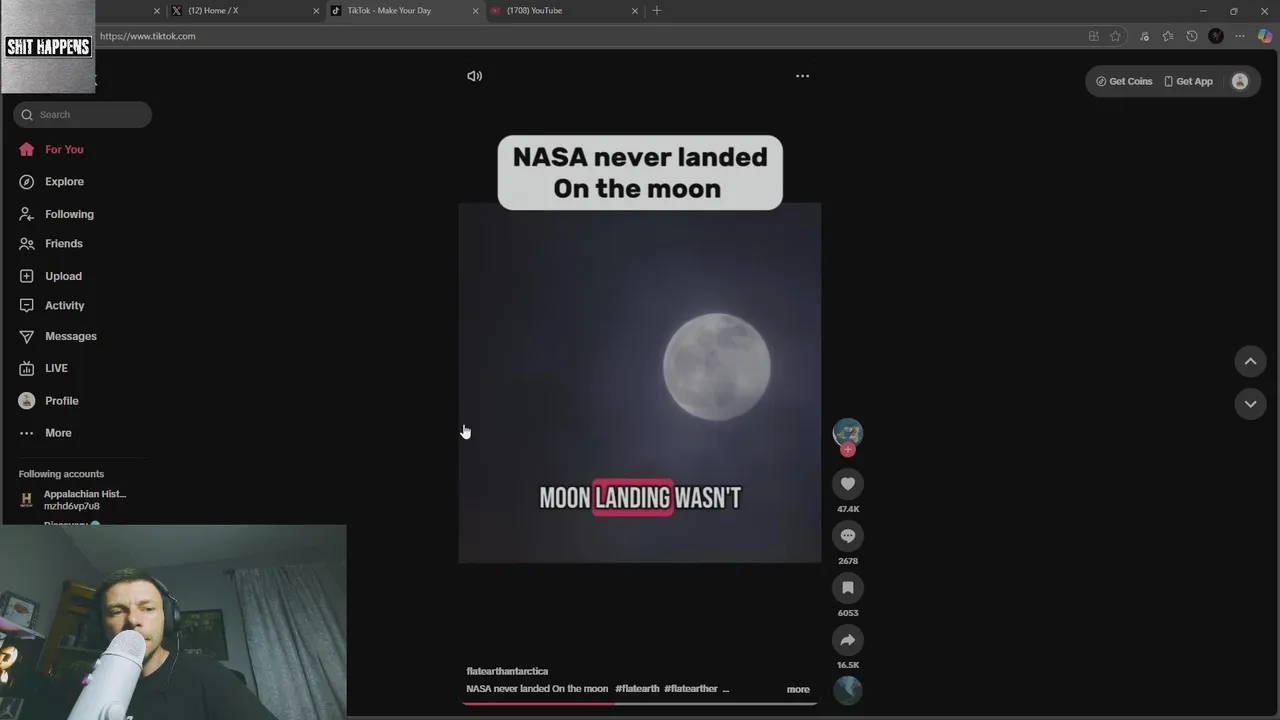Open the Favorites list icon
1280x720 pixels.
(1168, 36)
